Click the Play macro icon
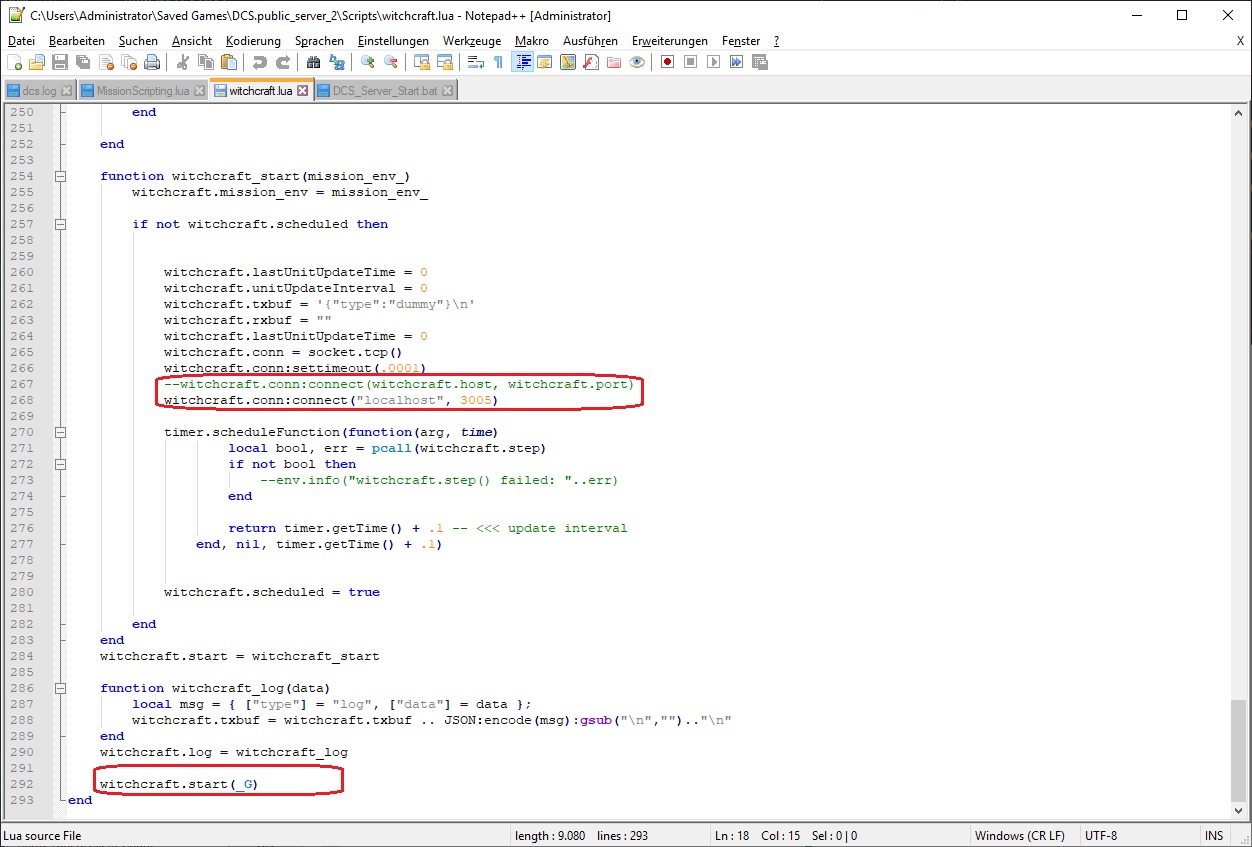Screen dimensions: 1252x847 pyautogui.click(x=713, y=62)
